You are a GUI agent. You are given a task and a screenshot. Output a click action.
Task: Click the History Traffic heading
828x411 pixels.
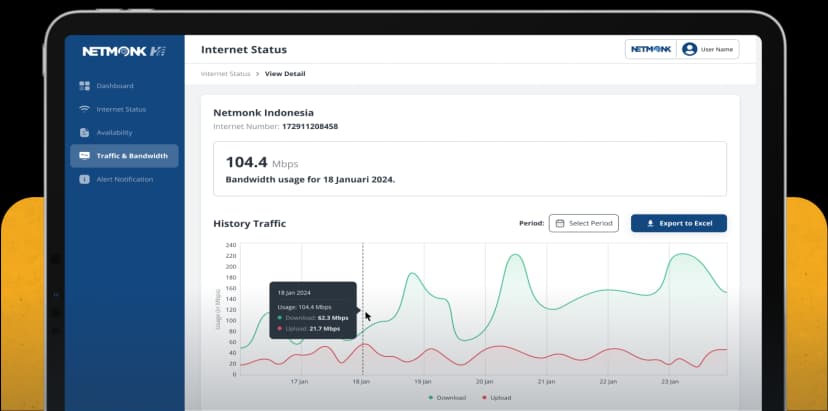(x=249, y=223)
